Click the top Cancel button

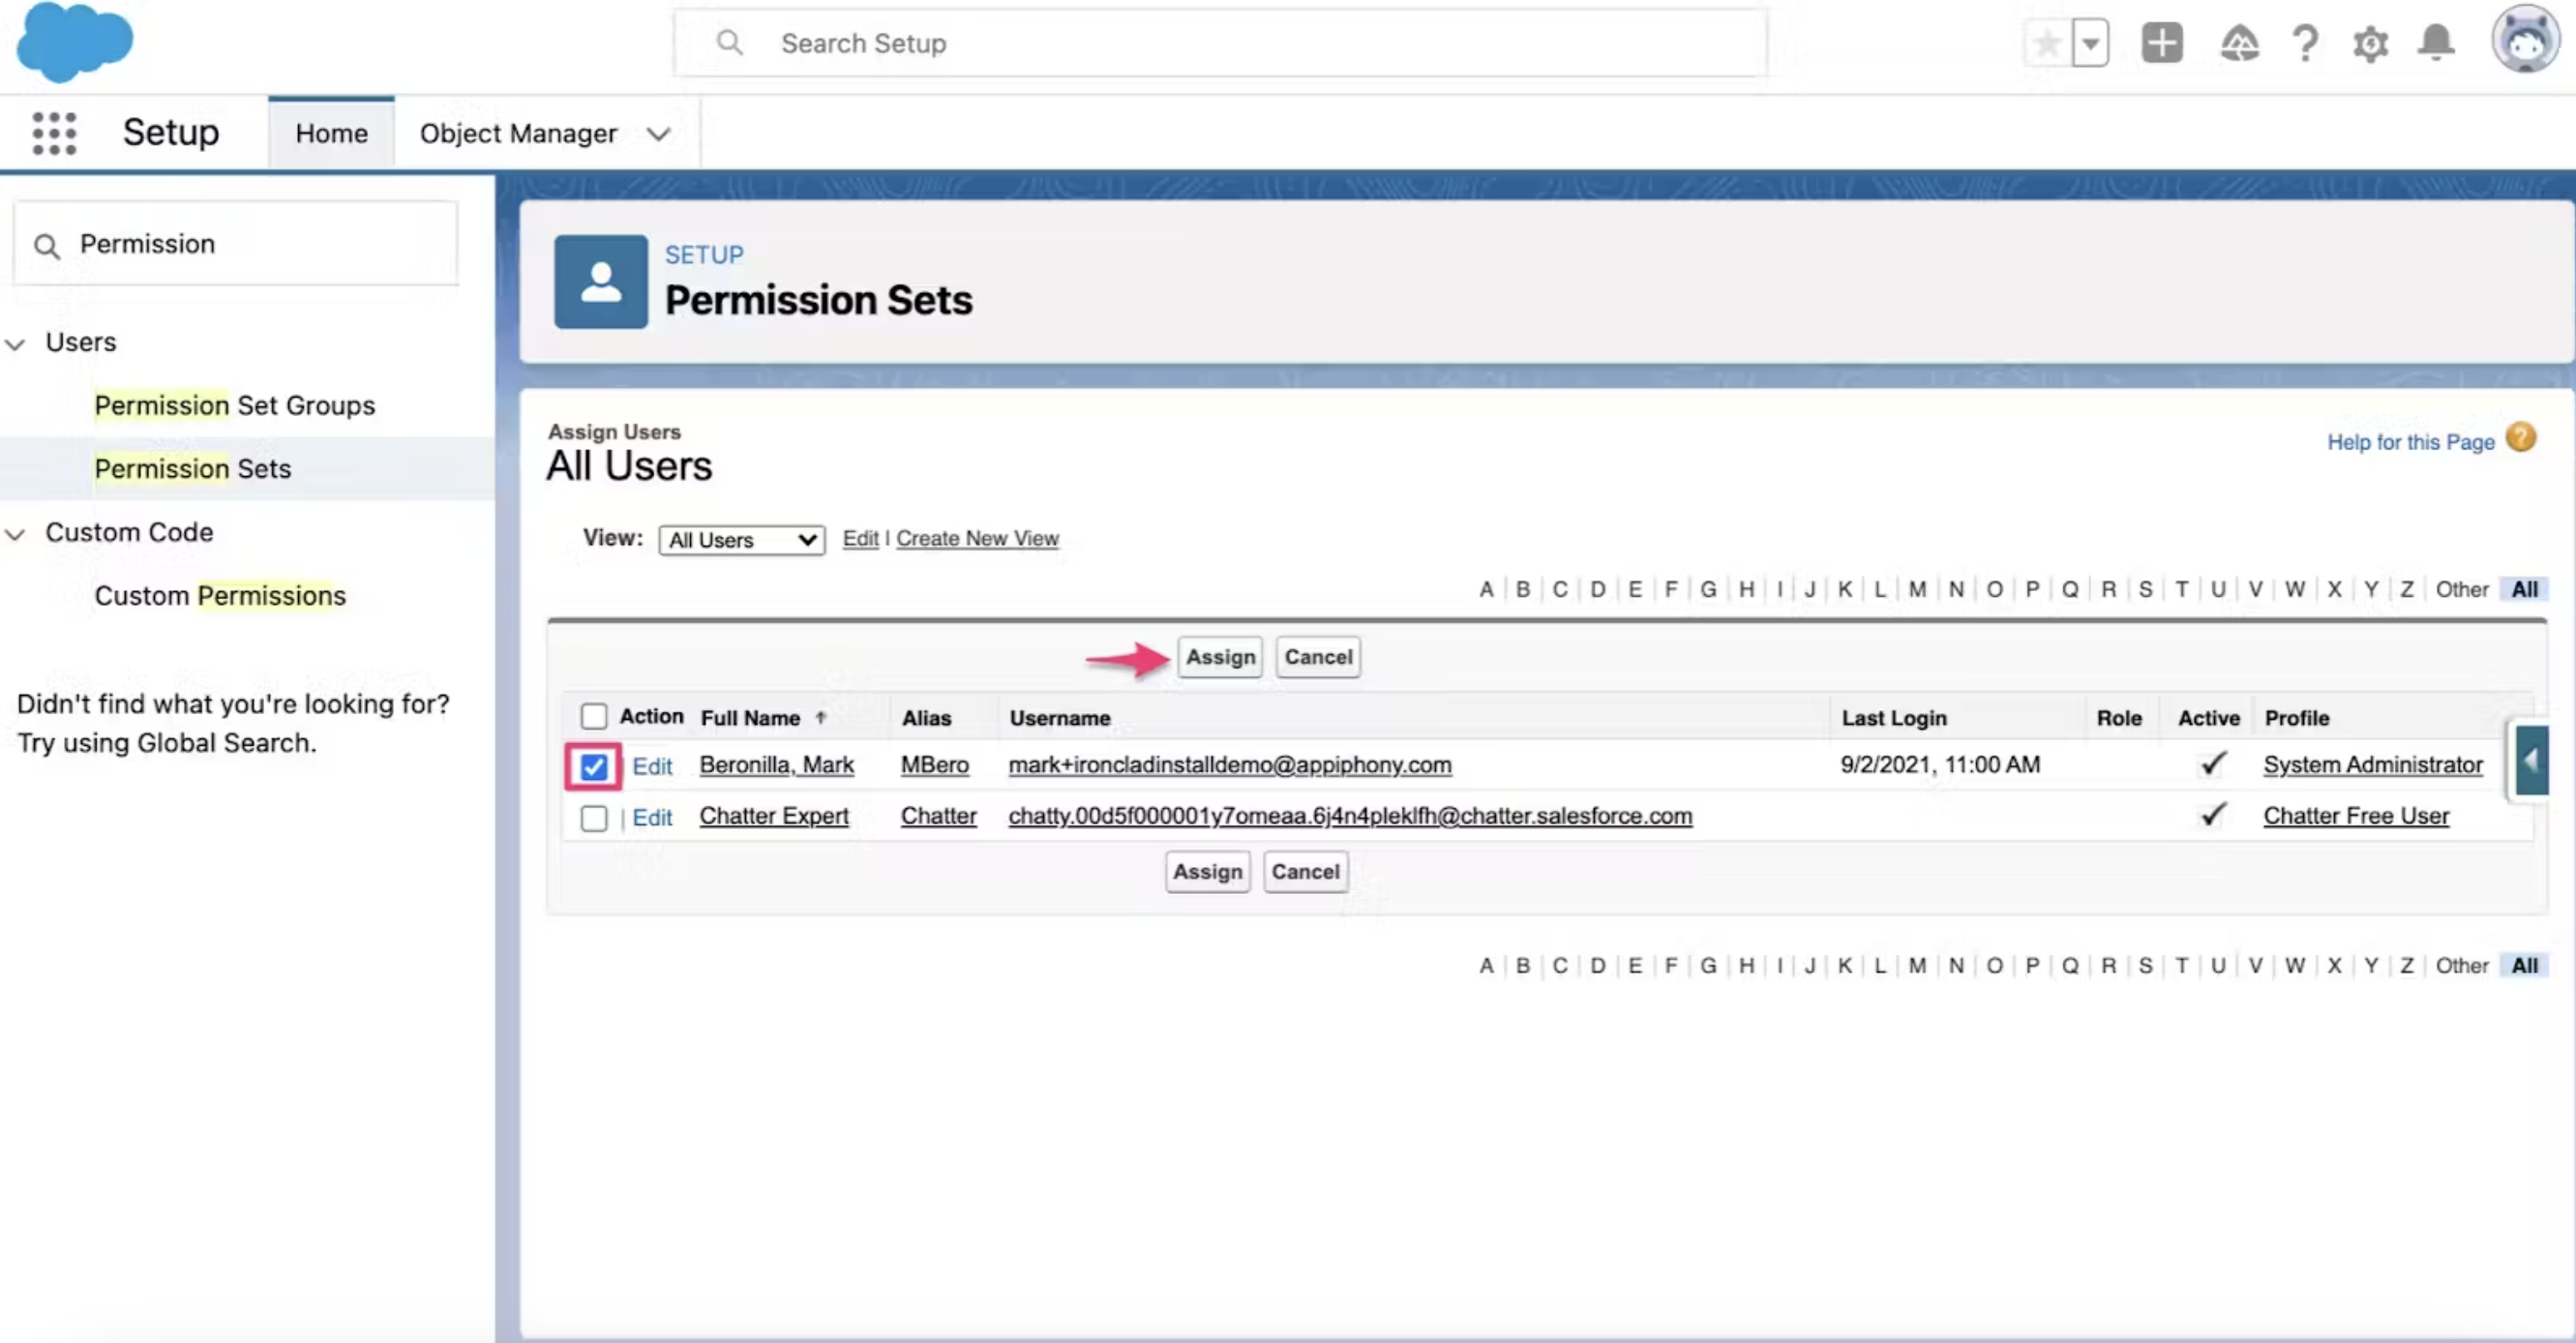point(1318,657)
